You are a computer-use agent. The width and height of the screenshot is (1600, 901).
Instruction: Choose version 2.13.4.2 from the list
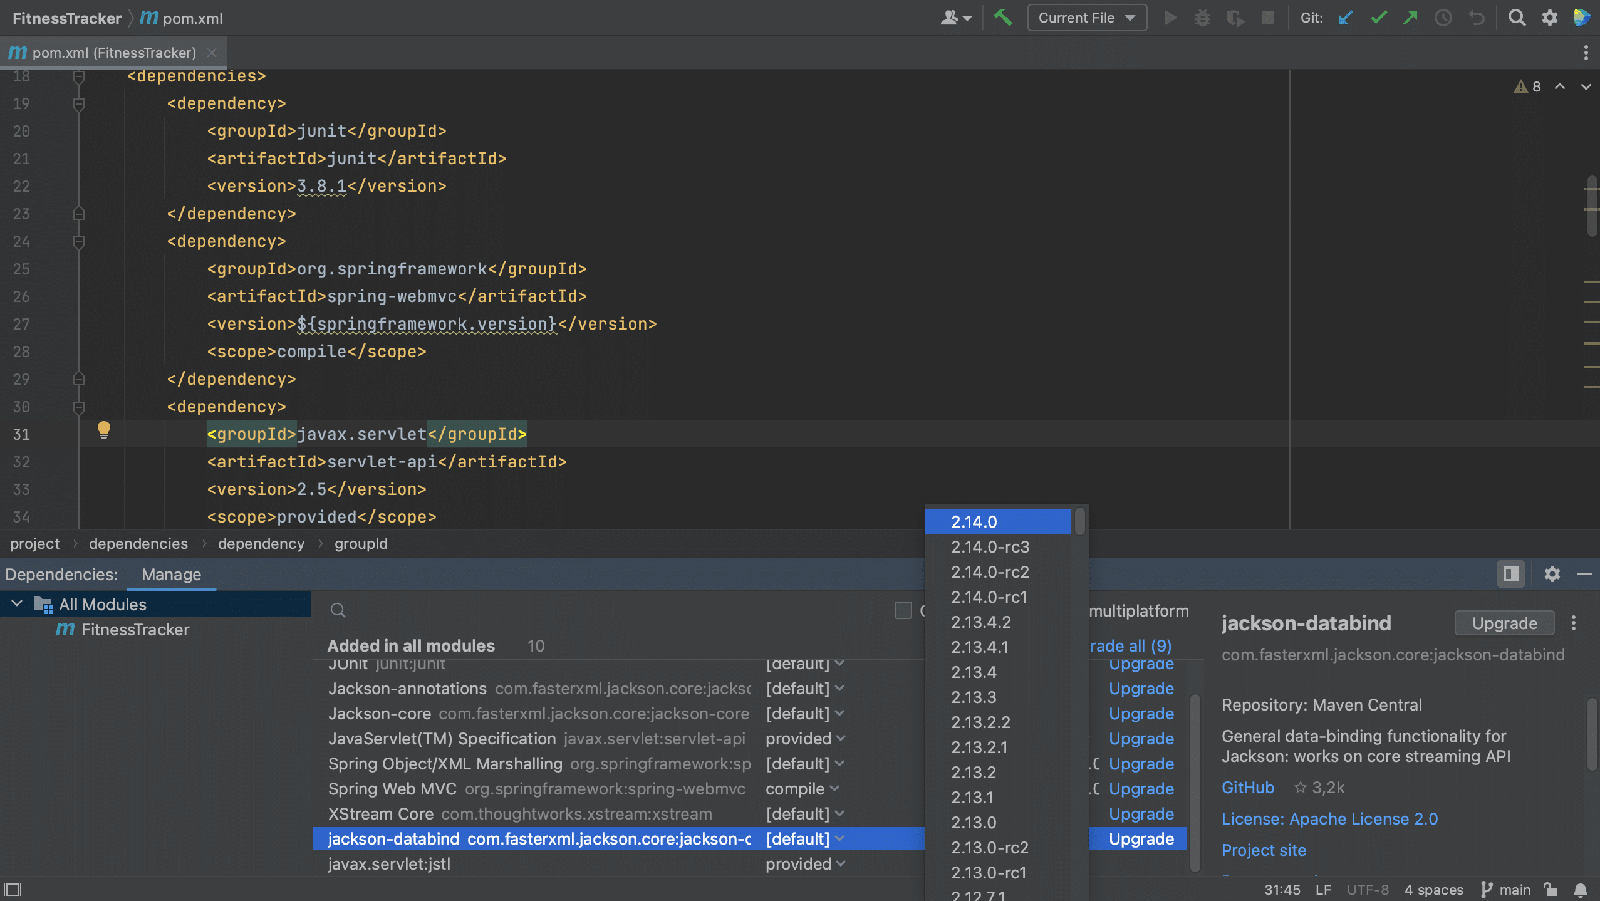coord(998,622)
